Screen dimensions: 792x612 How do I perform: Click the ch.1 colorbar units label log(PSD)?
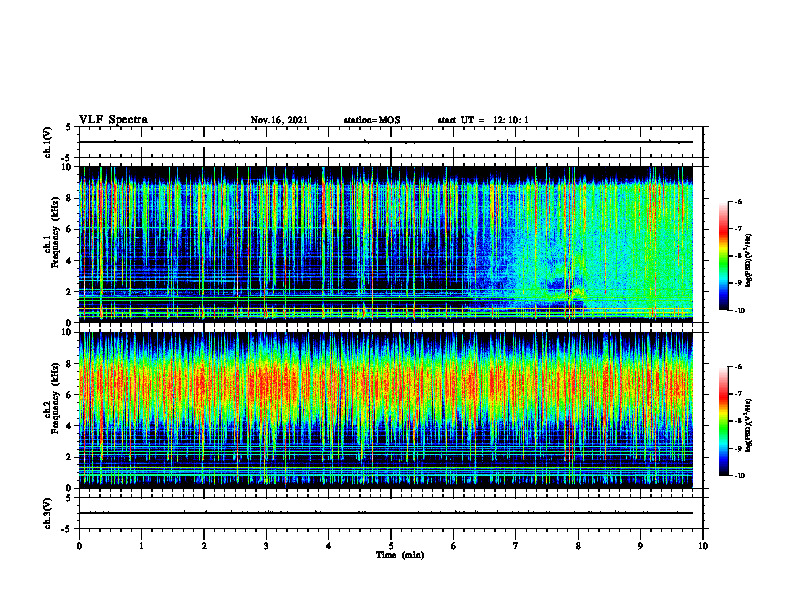(749, 261)
